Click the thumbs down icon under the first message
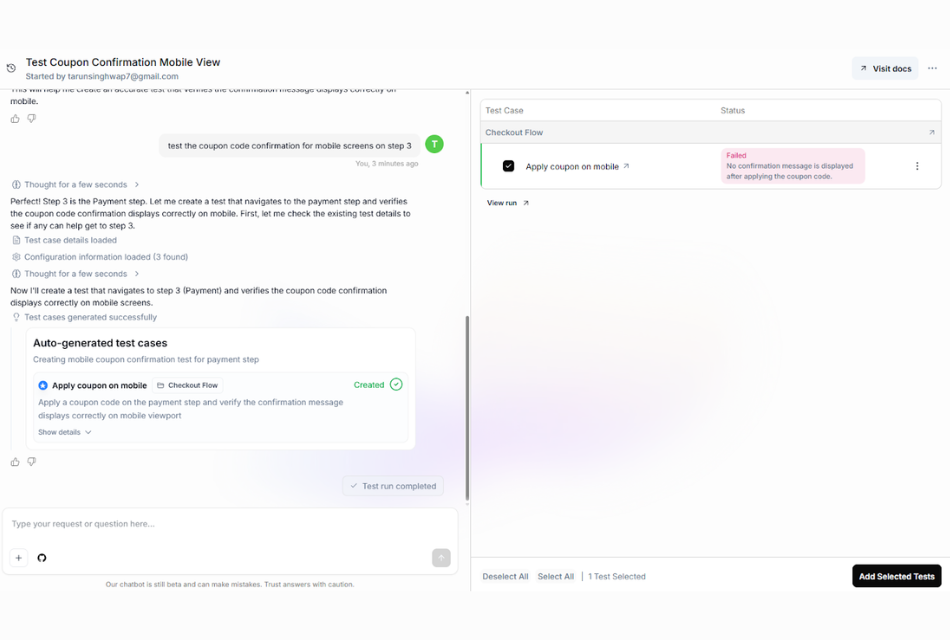This screenshot has width=950, height=640. pyautogui.click(x=32, y=119)
